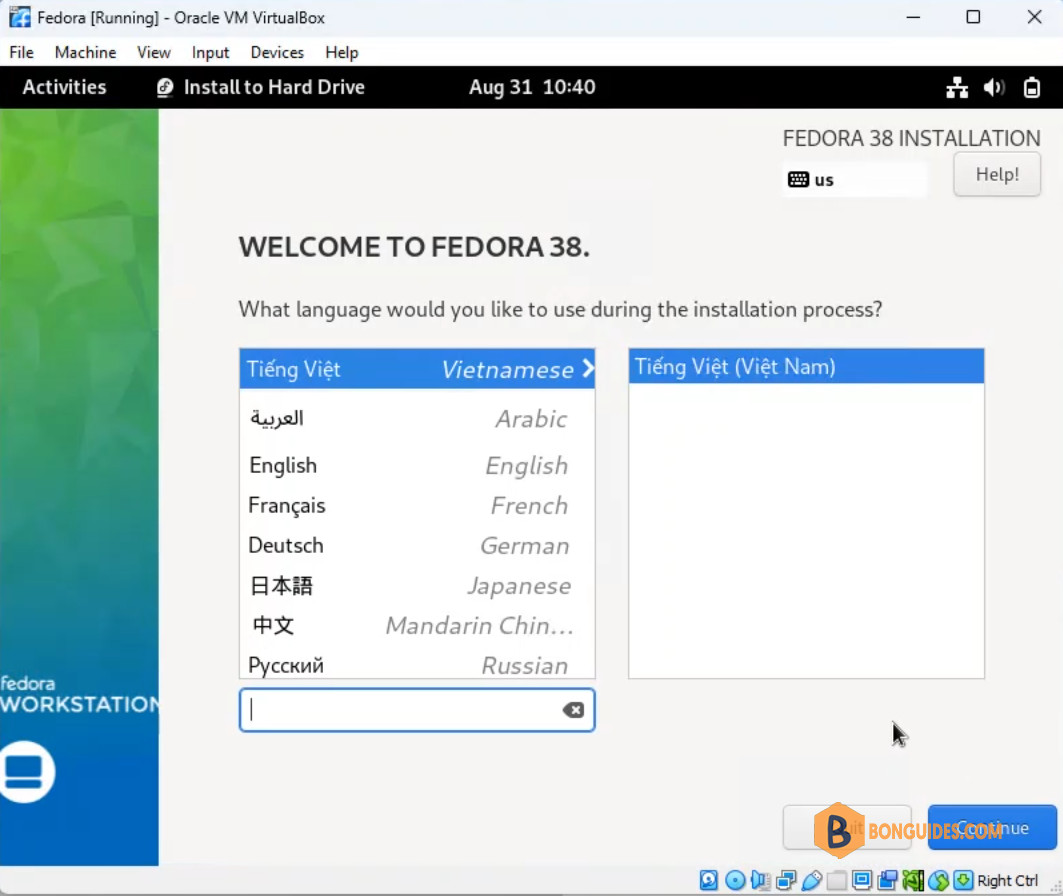This screenshot has width=1063, height=896.
Task: Open the battery power icon in GNOME top bar
Action: click(1032, 87)
